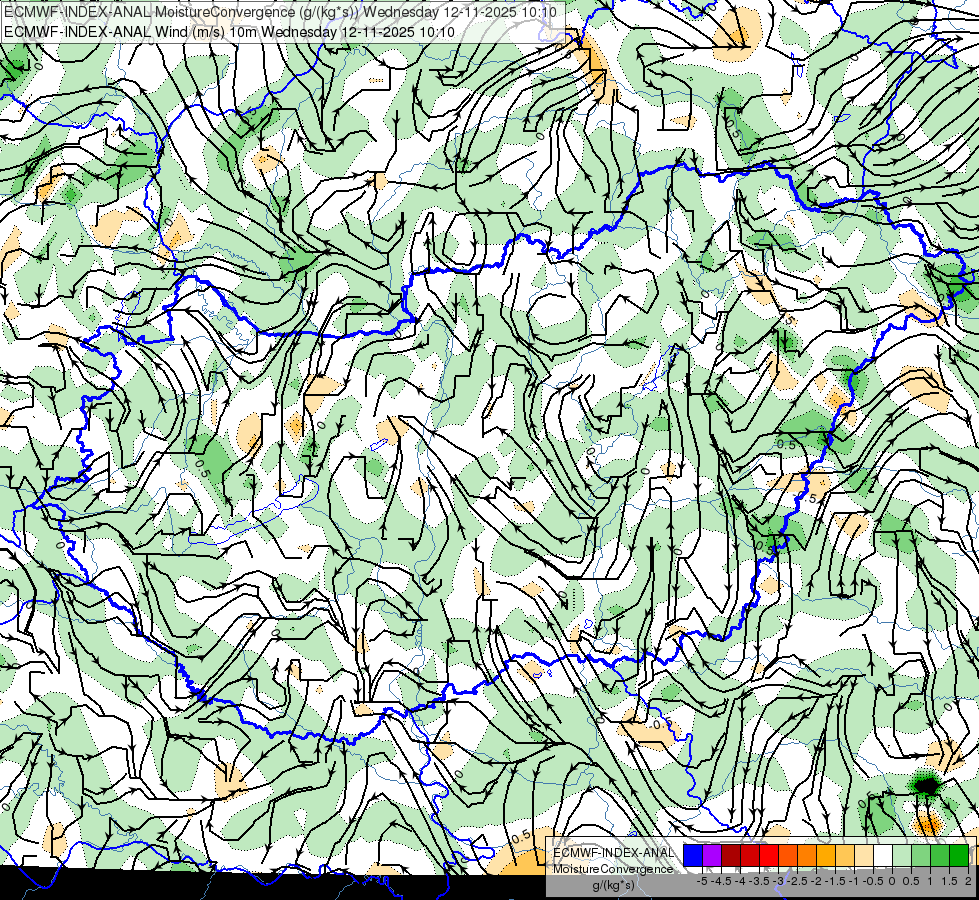Pick the orange swatch between -2.5 and -2

[x=807, y=856]
